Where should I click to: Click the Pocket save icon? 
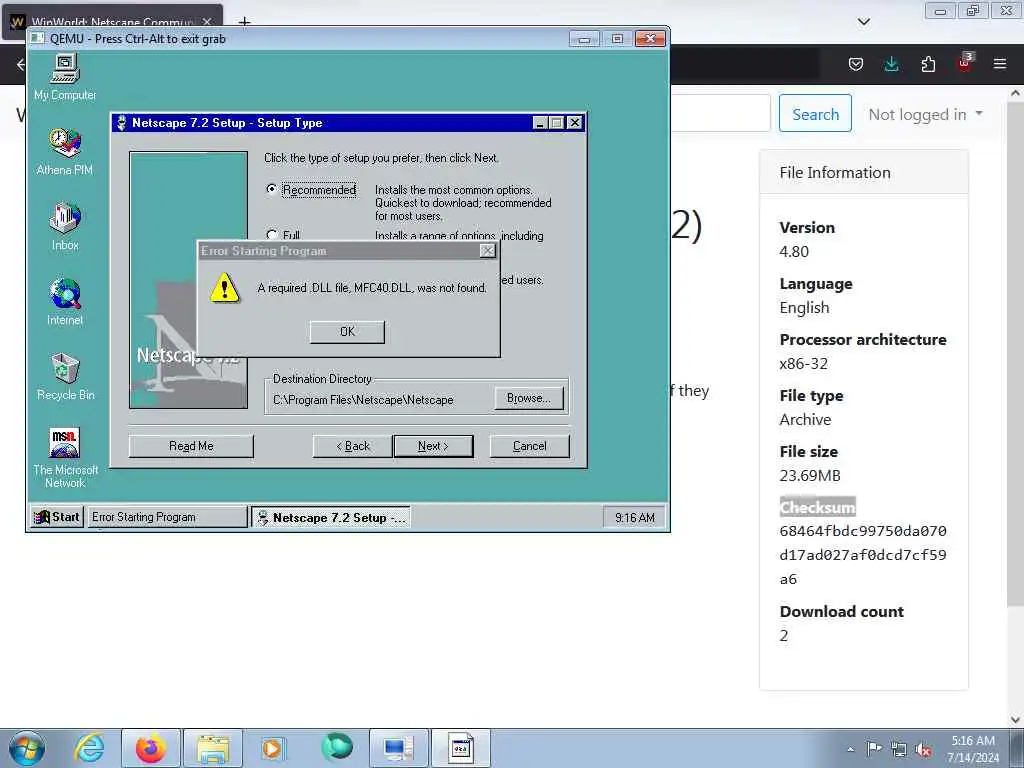(856, 64)
